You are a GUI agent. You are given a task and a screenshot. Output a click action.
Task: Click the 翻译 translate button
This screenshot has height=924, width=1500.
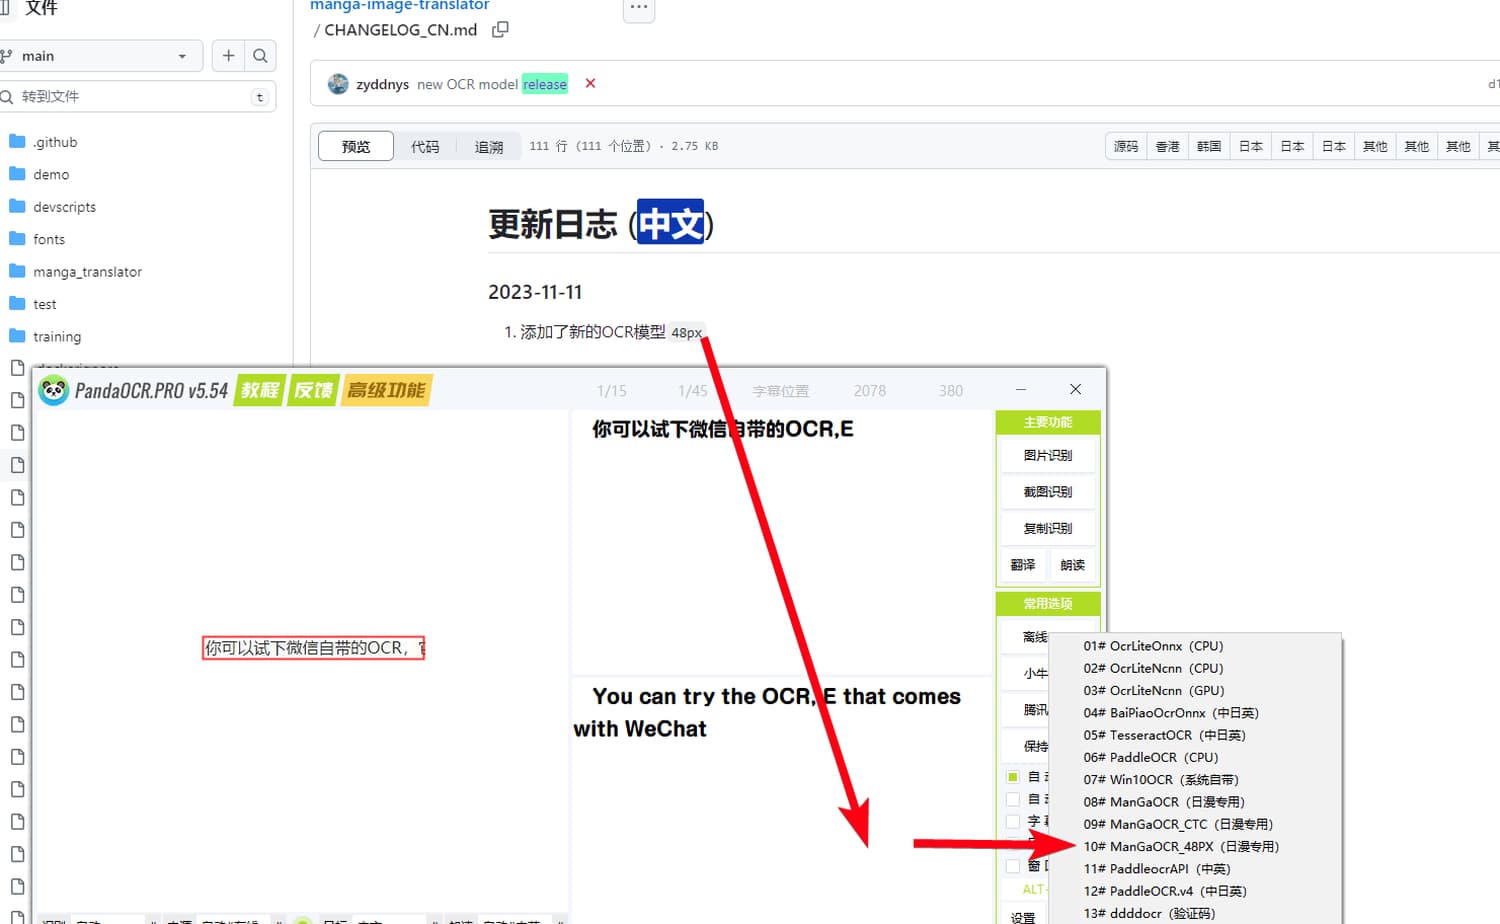click(x=1023, y=565)
